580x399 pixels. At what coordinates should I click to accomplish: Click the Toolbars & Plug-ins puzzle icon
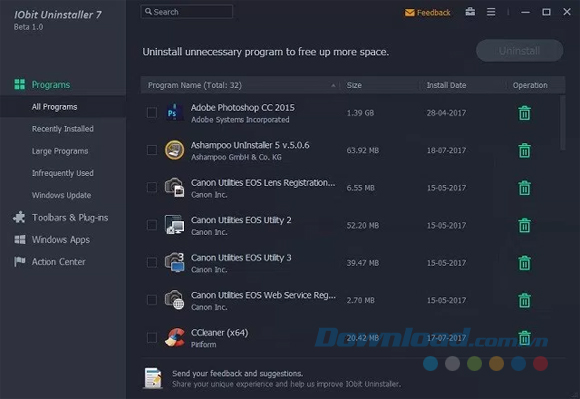point(19,217)
